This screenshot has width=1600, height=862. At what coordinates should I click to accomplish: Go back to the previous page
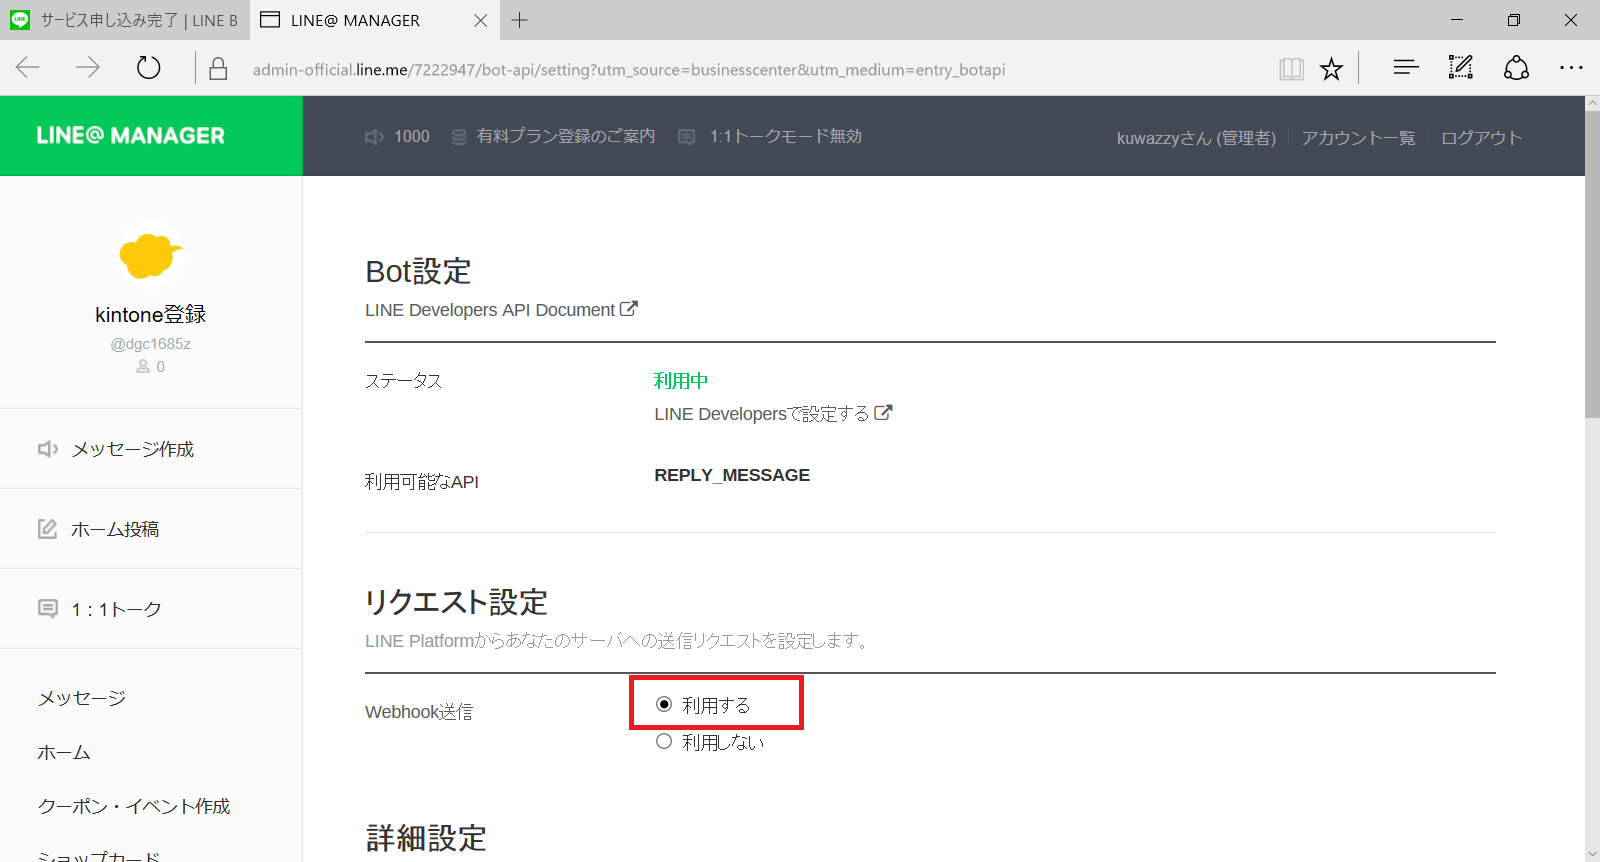(x=28, y=68)
